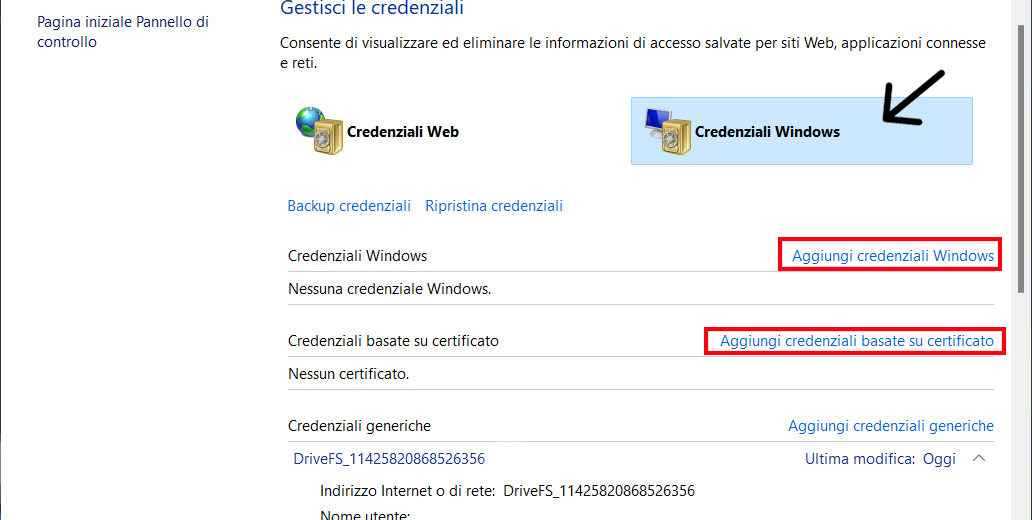
Task: Click the Credenziali Web globe-and-safe icon
Action: (319, 131)
